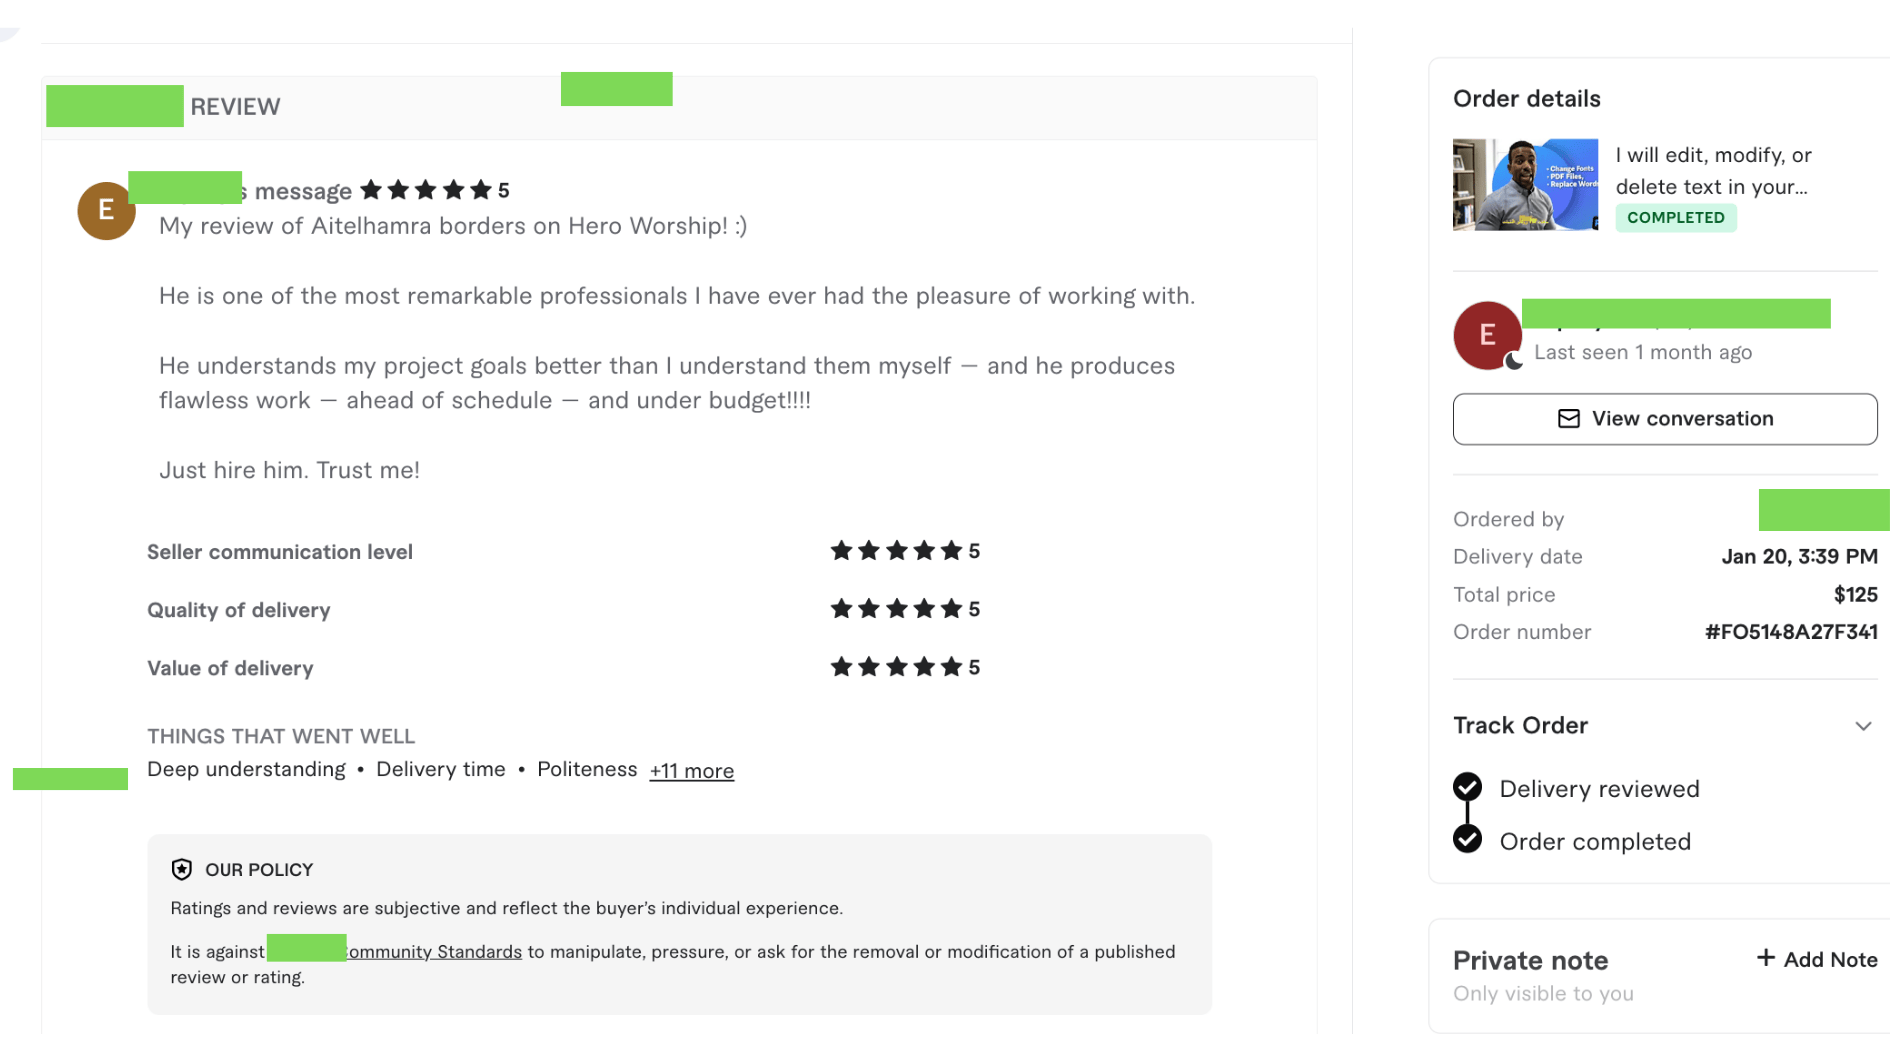Collapse the Track Order section chevron
The height and width of the screenshot is (1062, 1890).
coord(1862,726)
